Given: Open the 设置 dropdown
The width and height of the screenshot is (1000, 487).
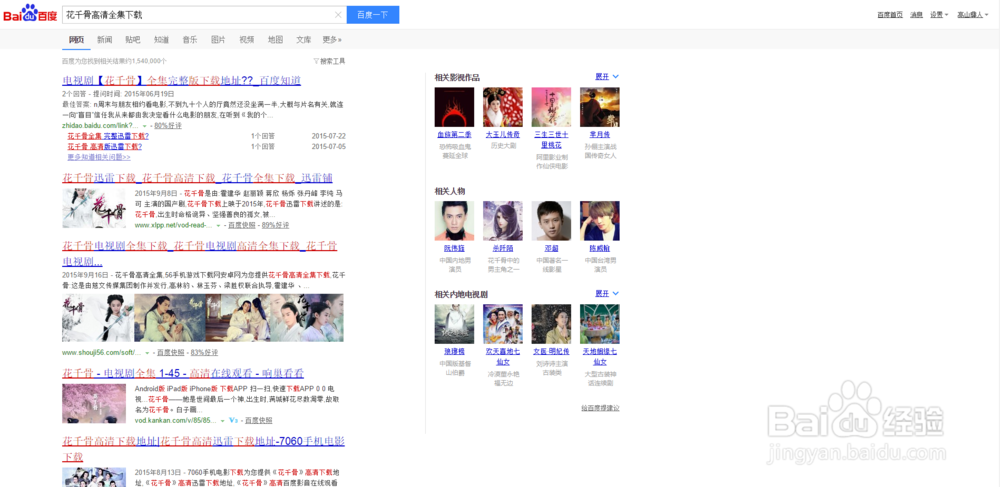Looking at the screenshot, I should (x=939, y=15).
